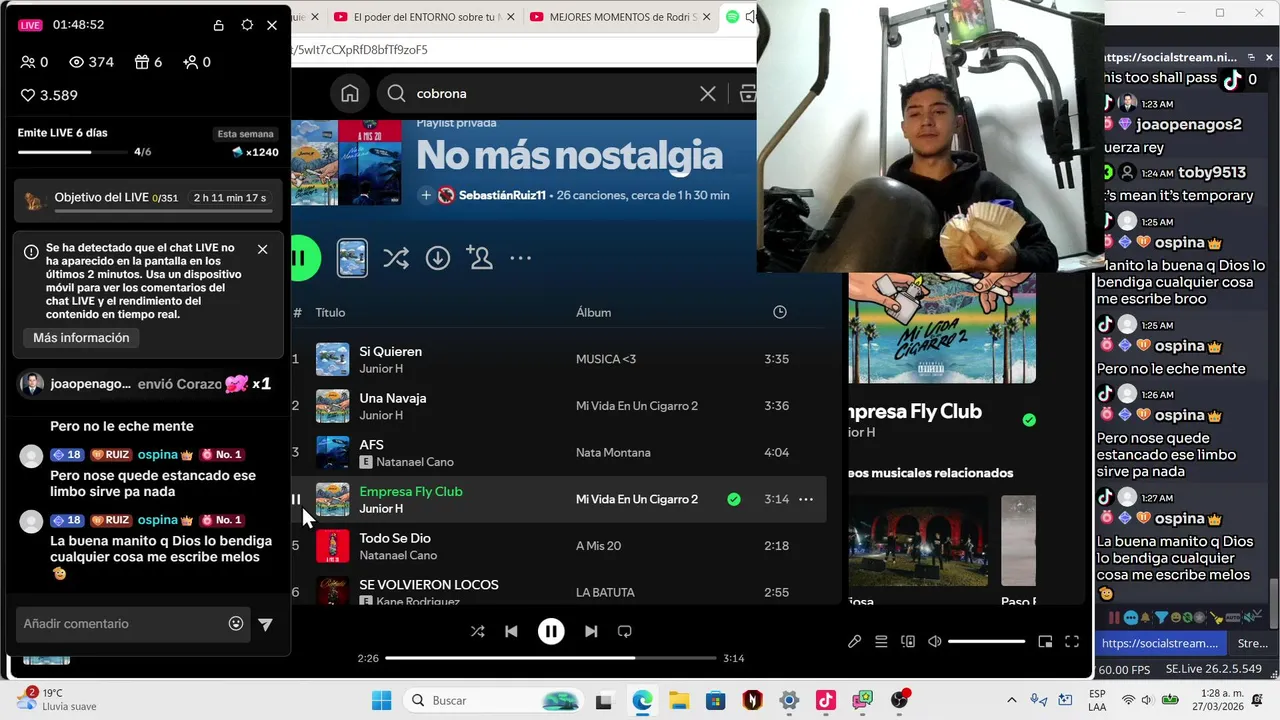
Task: Skip to next track
Action: pyautogui.click(x=591, y=631)
